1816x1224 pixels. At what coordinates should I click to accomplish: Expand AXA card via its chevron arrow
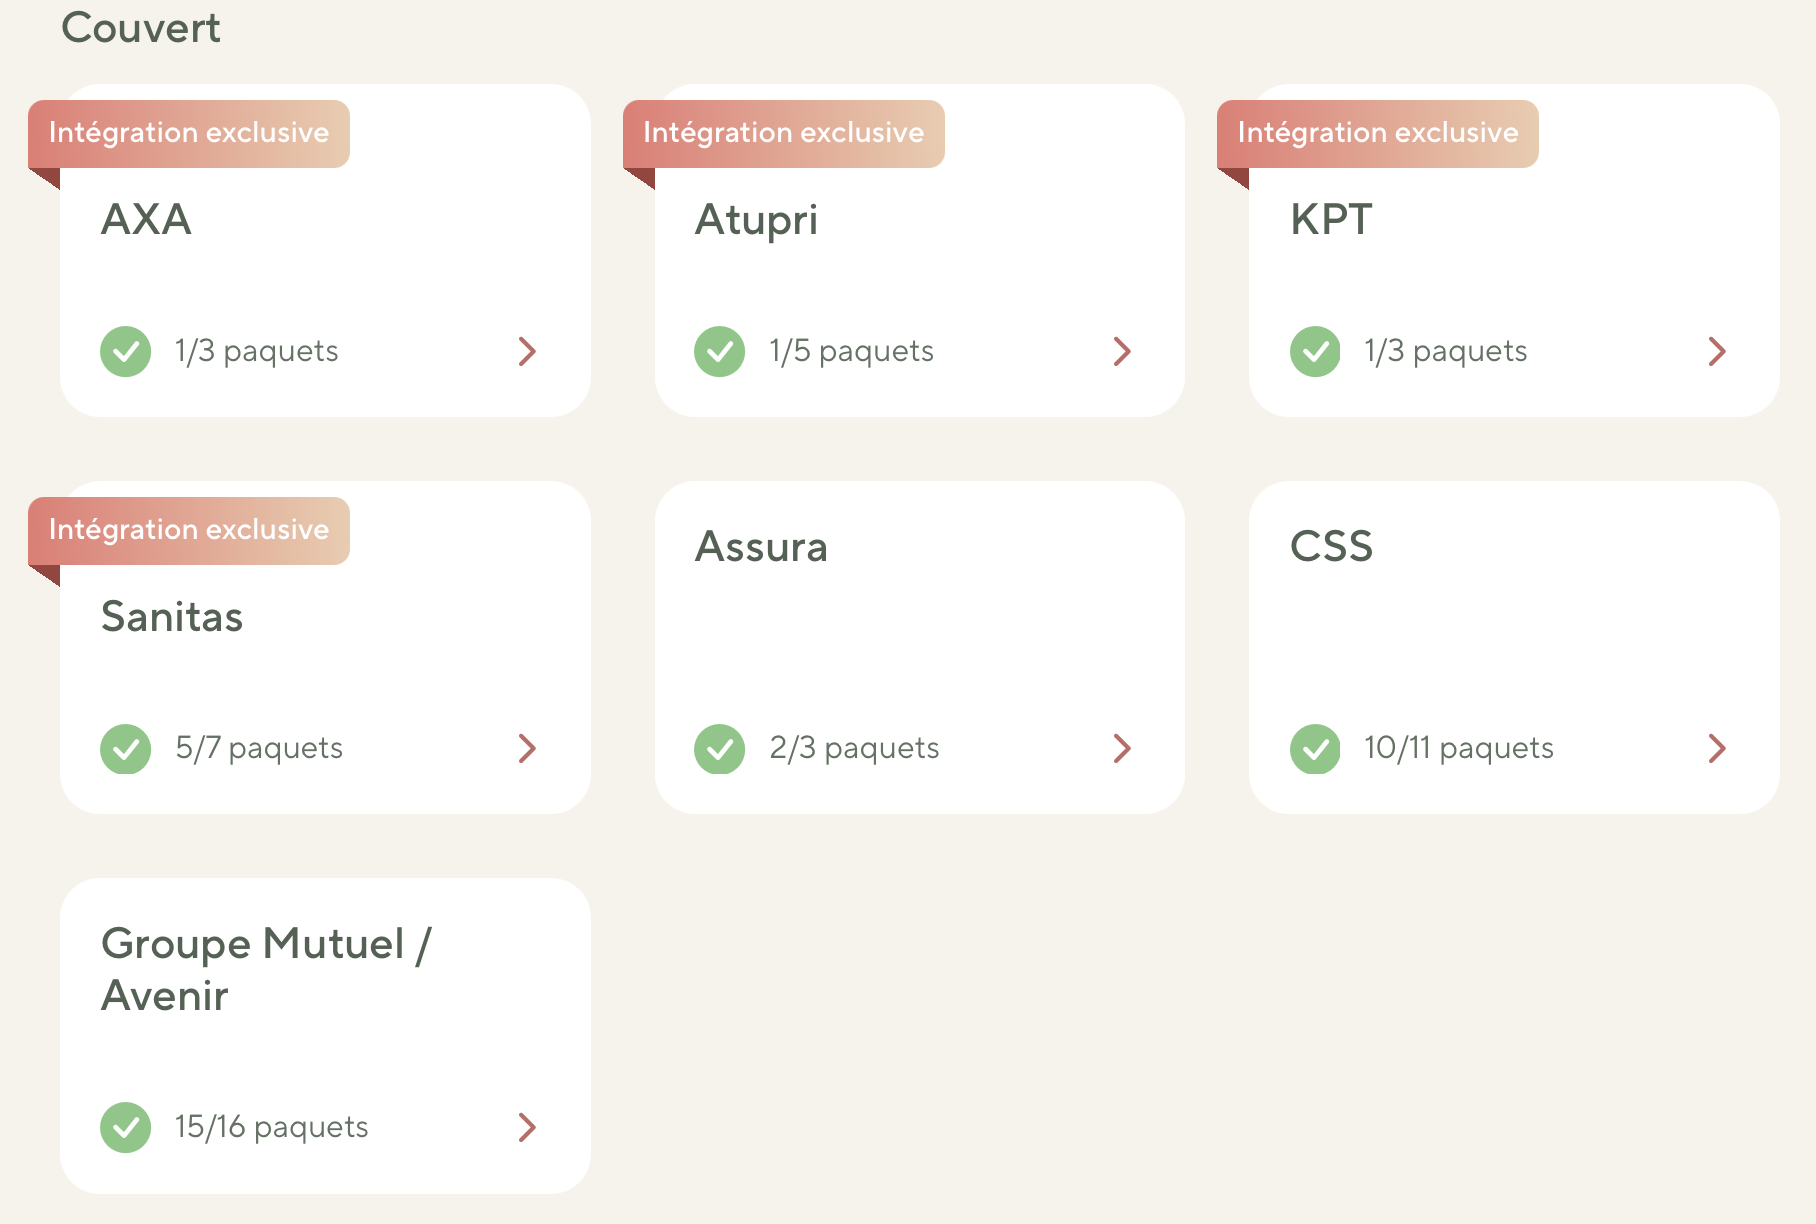point(527,351)
